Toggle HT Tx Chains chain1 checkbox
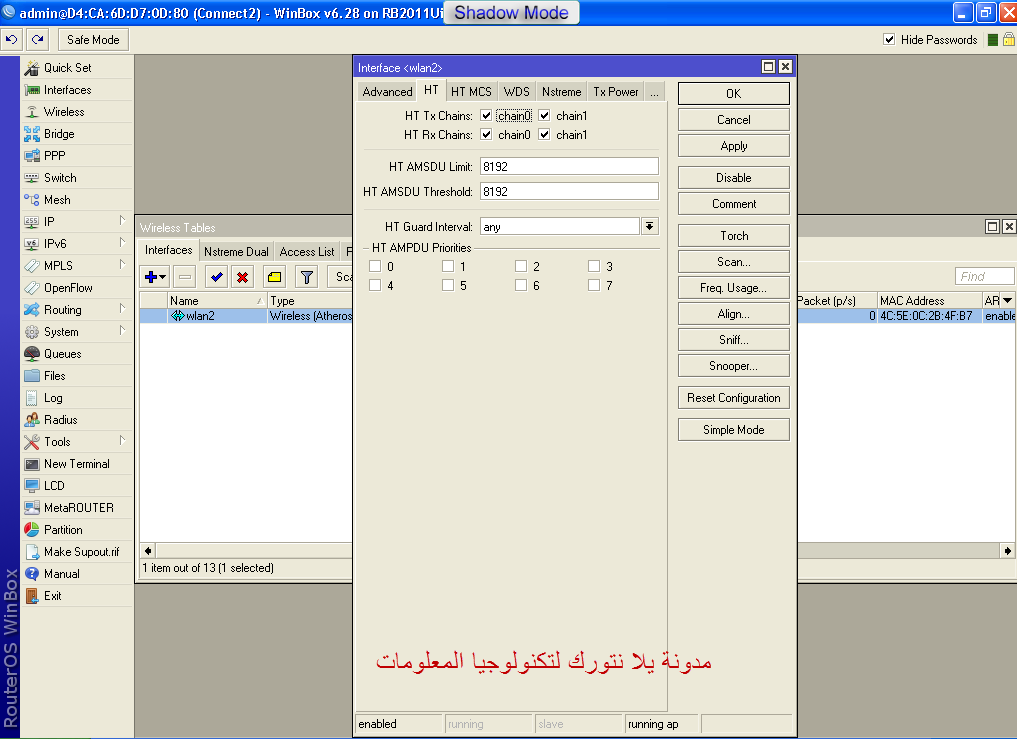This screenshot has height=739, width=1017. click(544, 115)
